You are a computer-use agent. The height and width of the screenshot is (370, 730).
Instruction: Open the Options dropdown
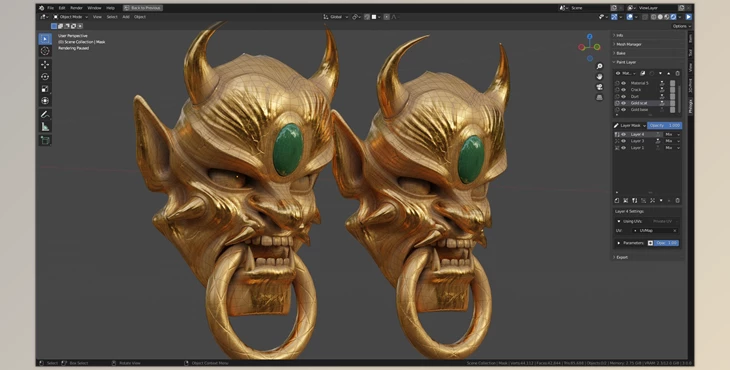coord(682,26)
